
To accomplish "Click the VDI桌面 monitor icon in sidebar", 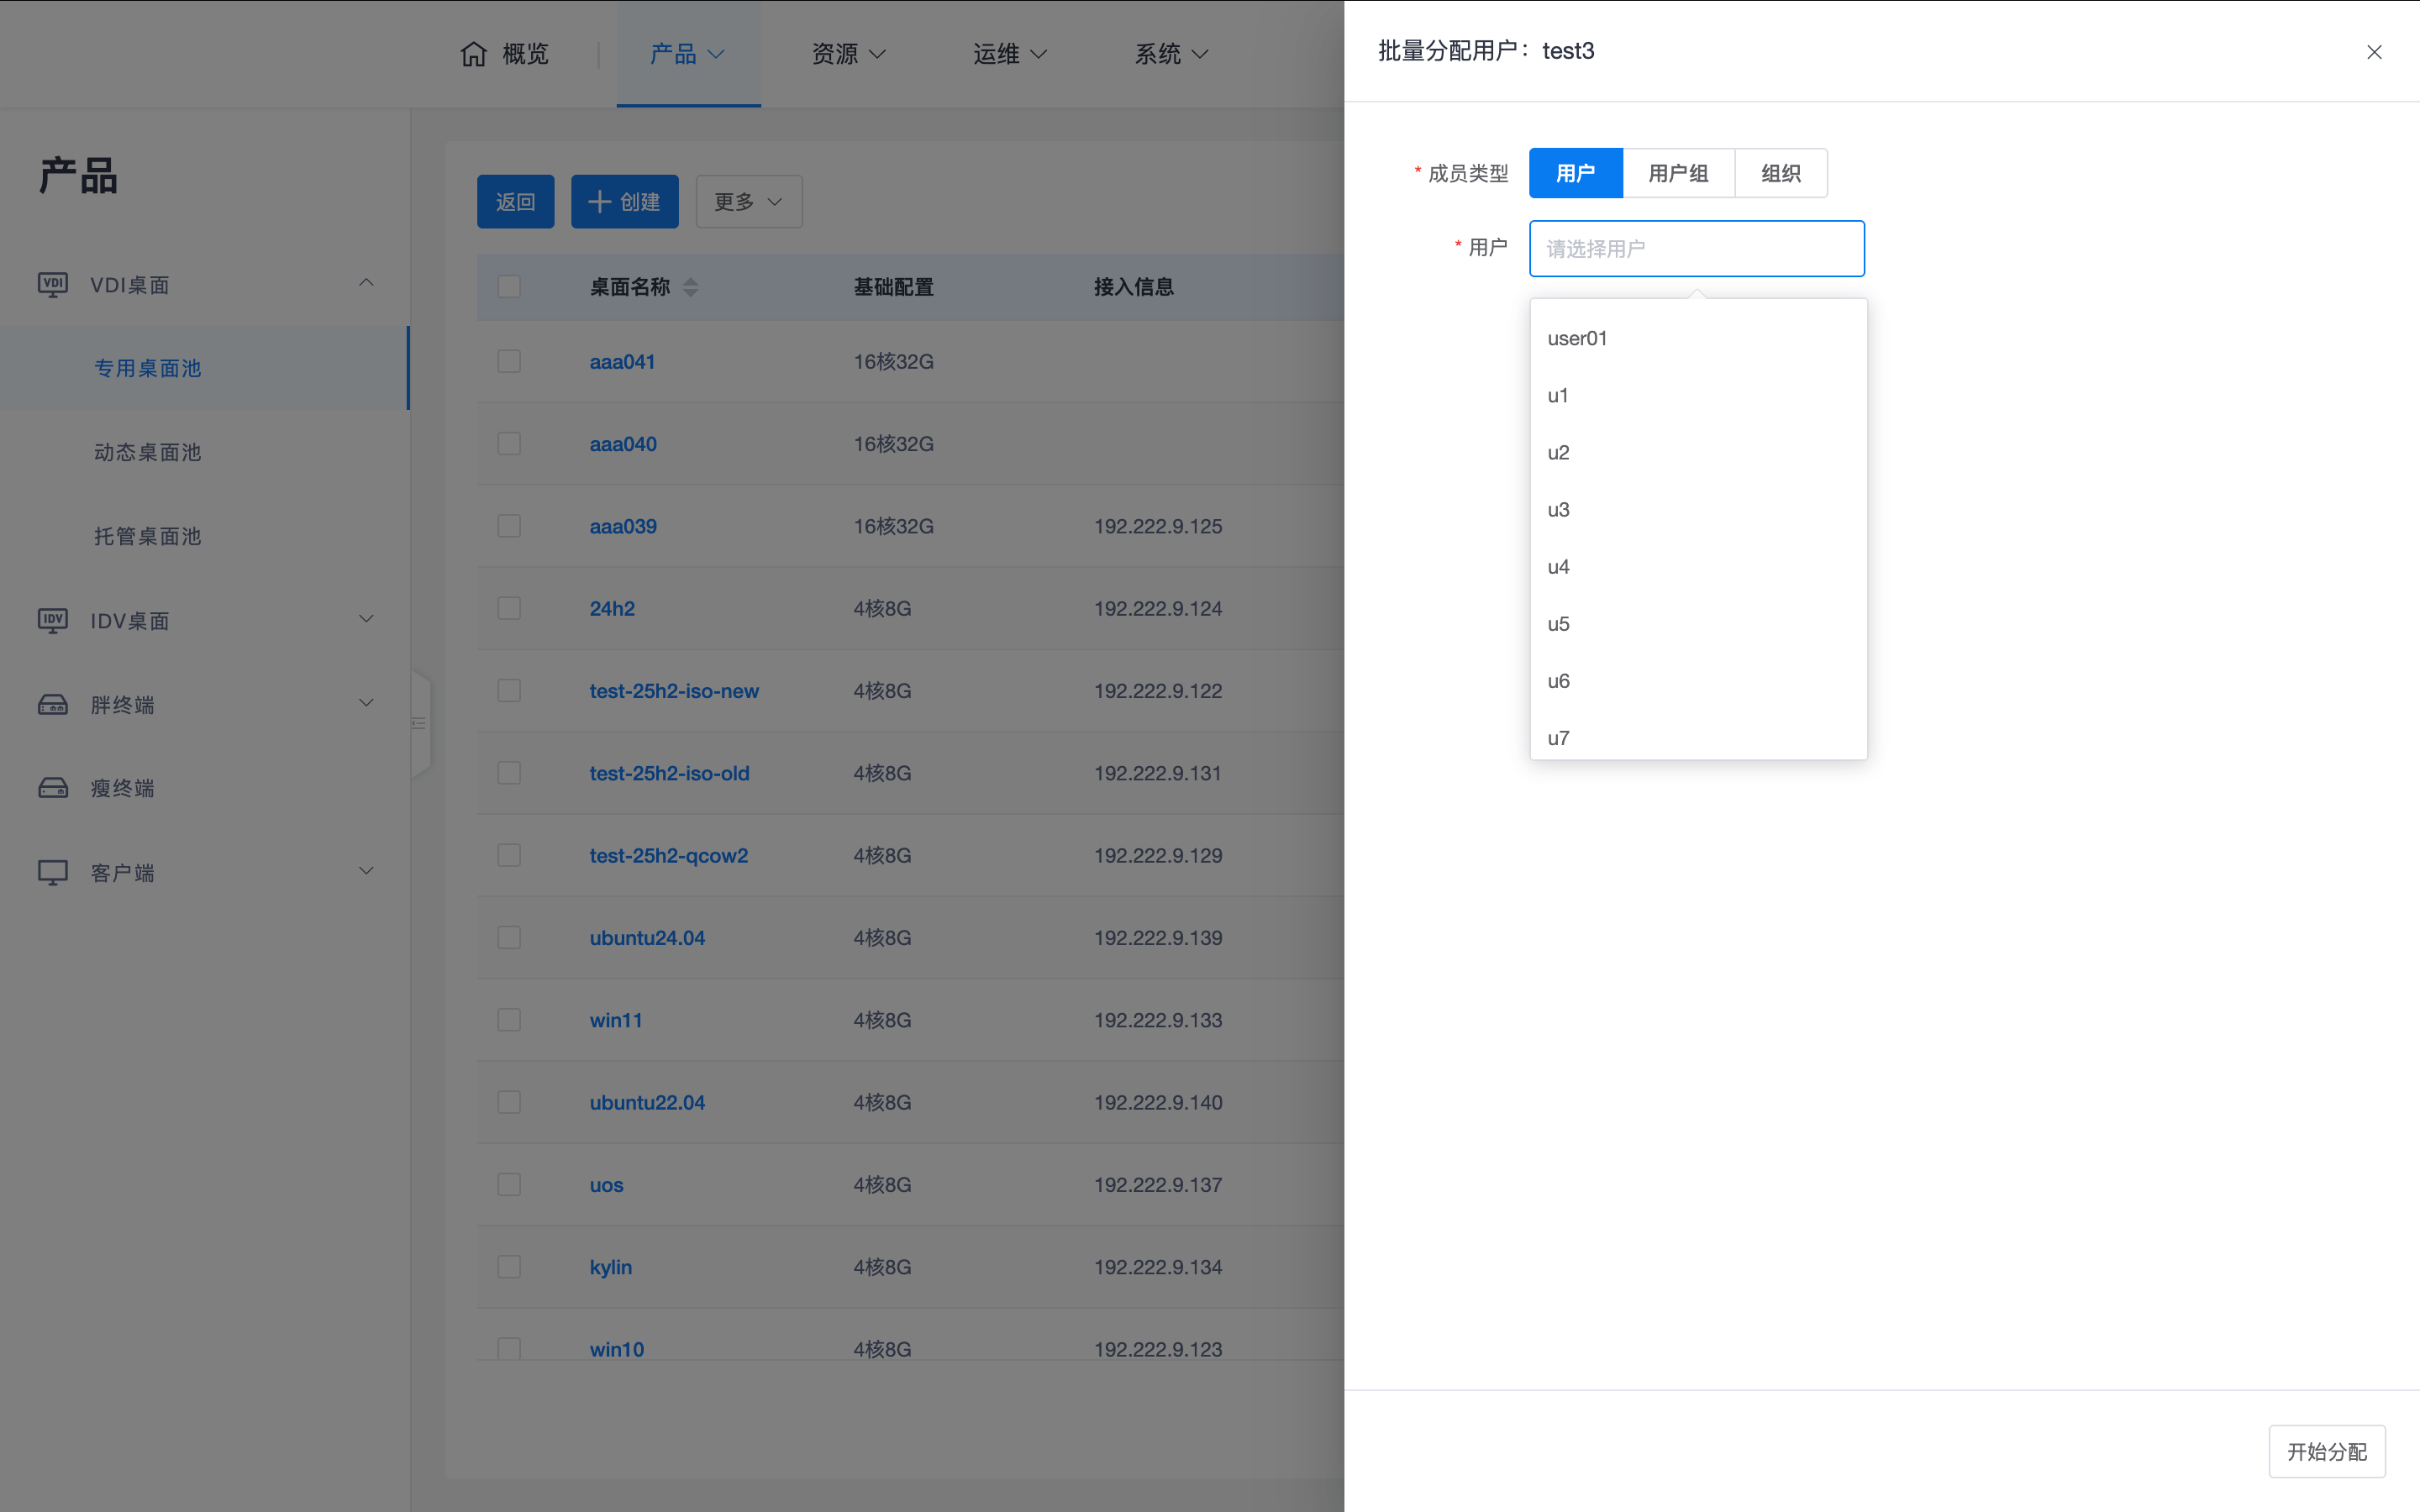I will (x=53, y=285).
